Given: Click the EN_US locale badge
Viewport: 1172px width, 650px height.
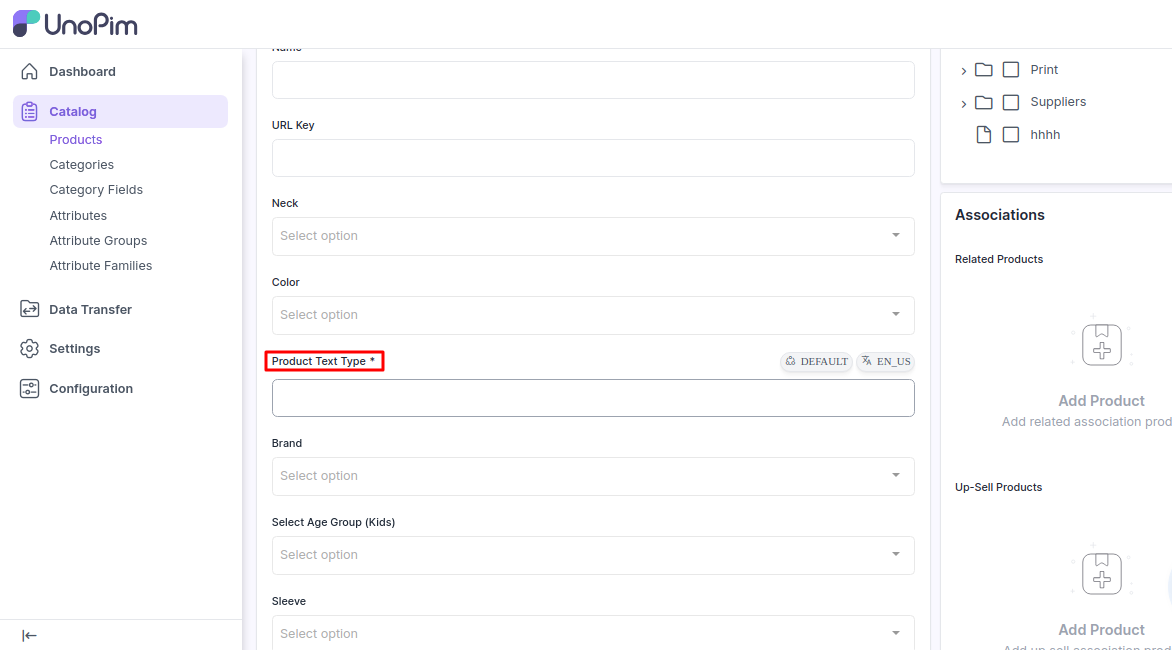Looking at the screenshot, I should (x=886, y=362).
